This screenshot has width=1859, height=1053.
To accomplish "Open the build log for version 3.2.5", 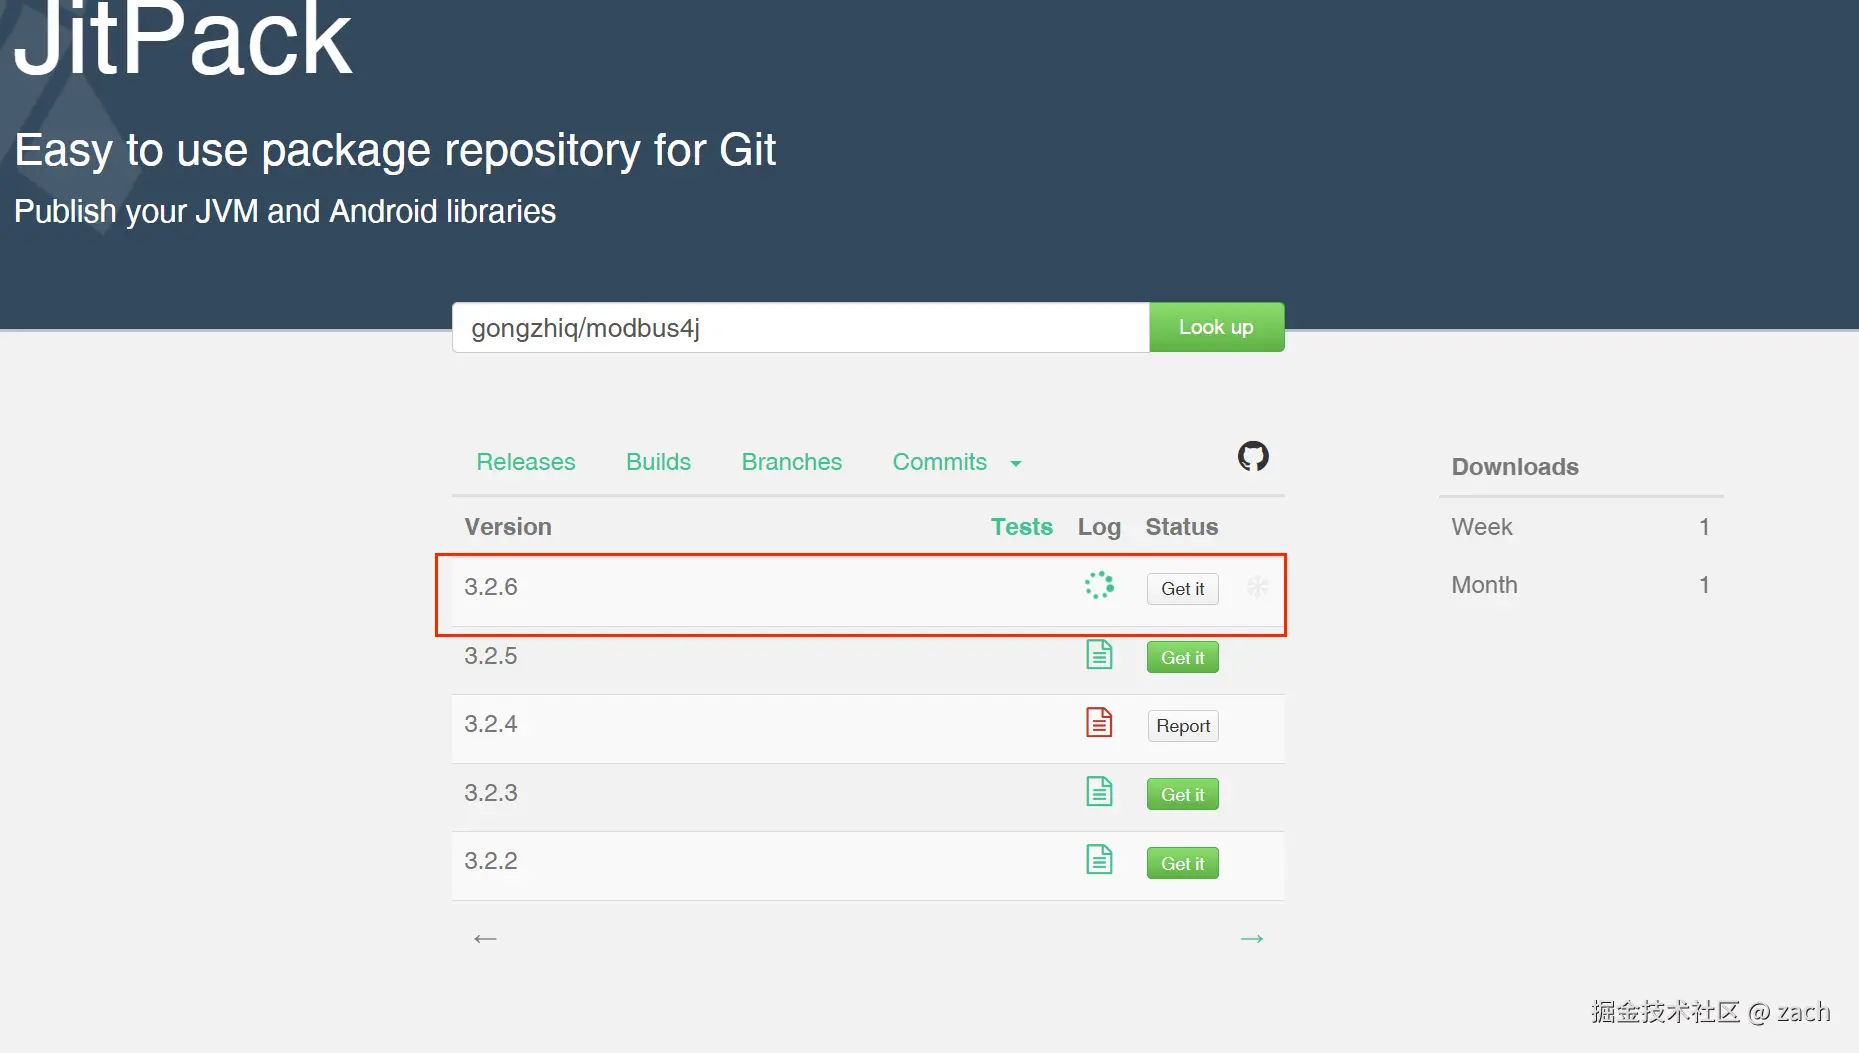I will coord(1099,655).
